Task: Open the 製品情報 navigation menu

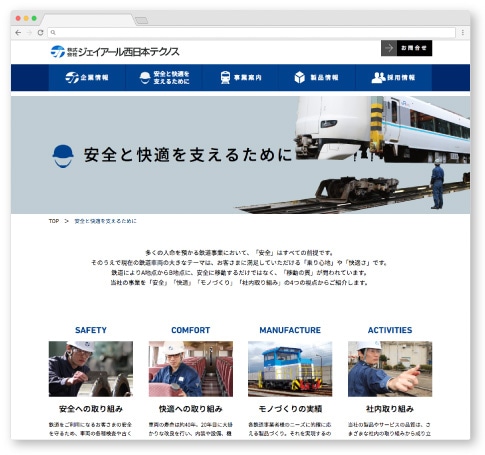Action: point(317,77)
